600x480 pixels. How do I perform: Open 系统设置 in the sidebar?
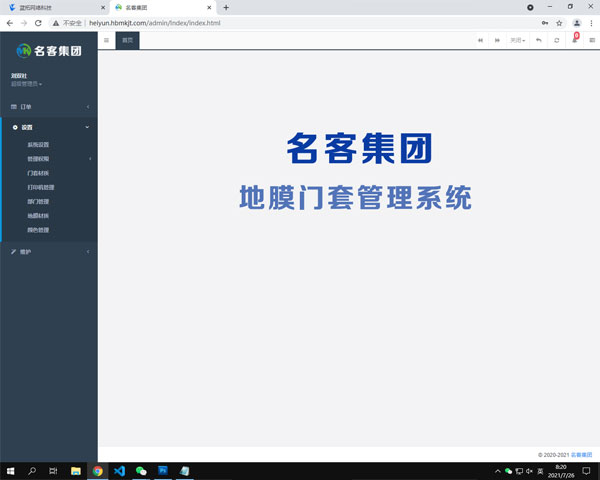(x=38, y=144)
